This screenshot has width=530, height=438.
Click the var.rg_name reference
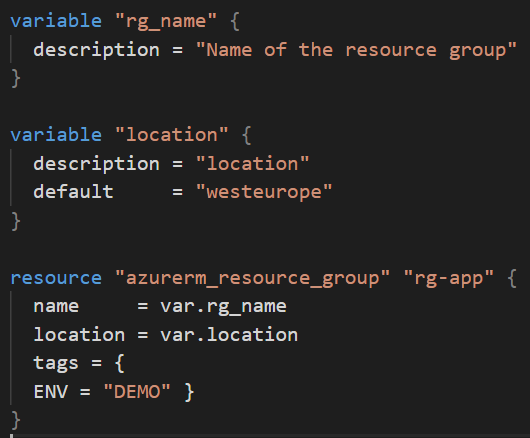coord(223,307)
